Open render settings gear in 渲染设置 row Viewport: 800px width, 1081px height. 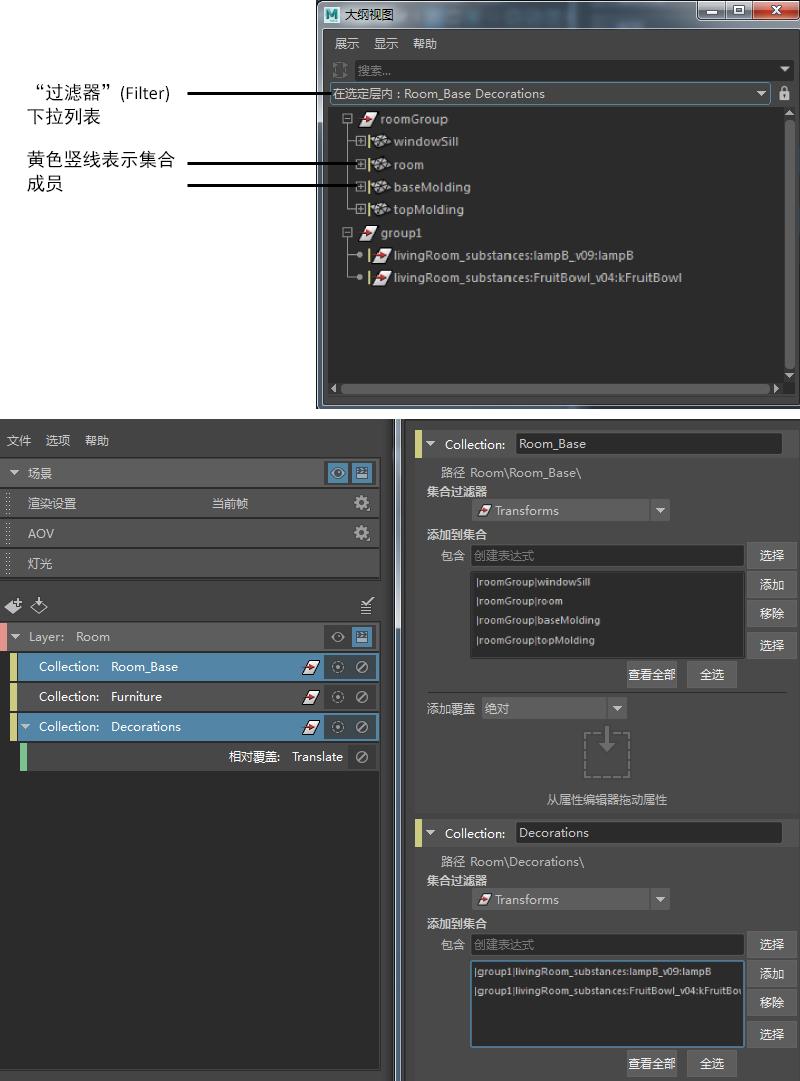pos(361,503)
